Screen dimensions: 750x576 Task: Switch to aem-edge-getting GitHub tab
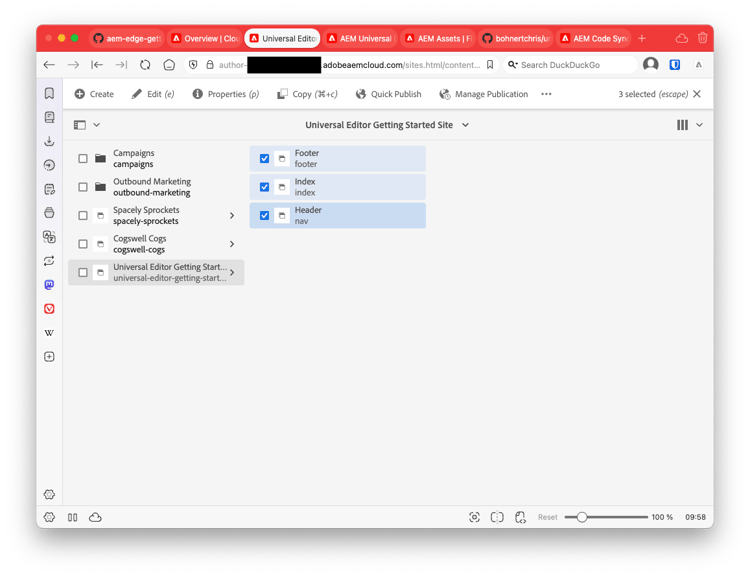tap(127, 38)
